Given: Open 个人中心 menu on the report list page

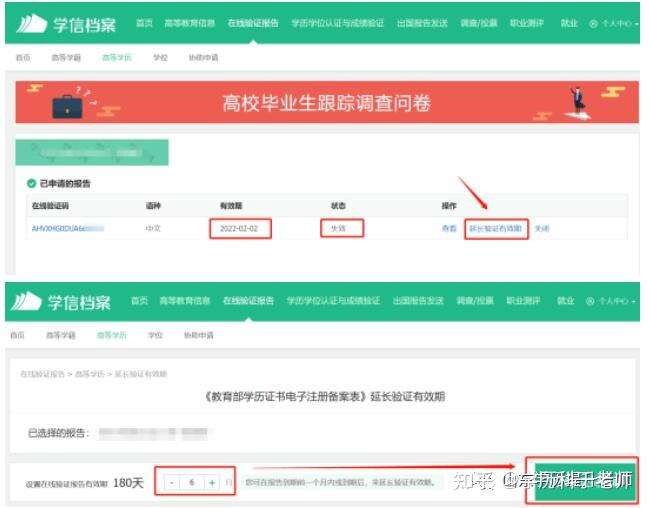Looking at the screenshot, I should click(614, 24).
